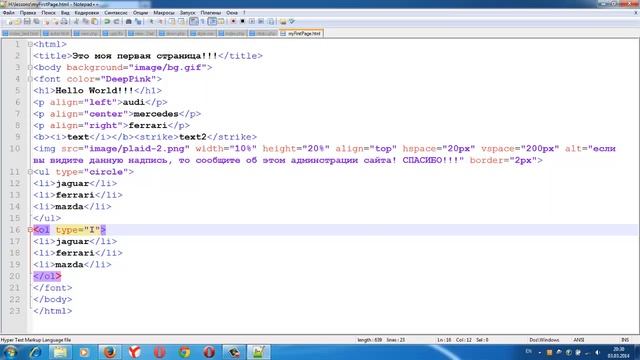Click the word "mercedes" on line 7
The height and width of the screenshot is (360, 640).
point(156,114)
